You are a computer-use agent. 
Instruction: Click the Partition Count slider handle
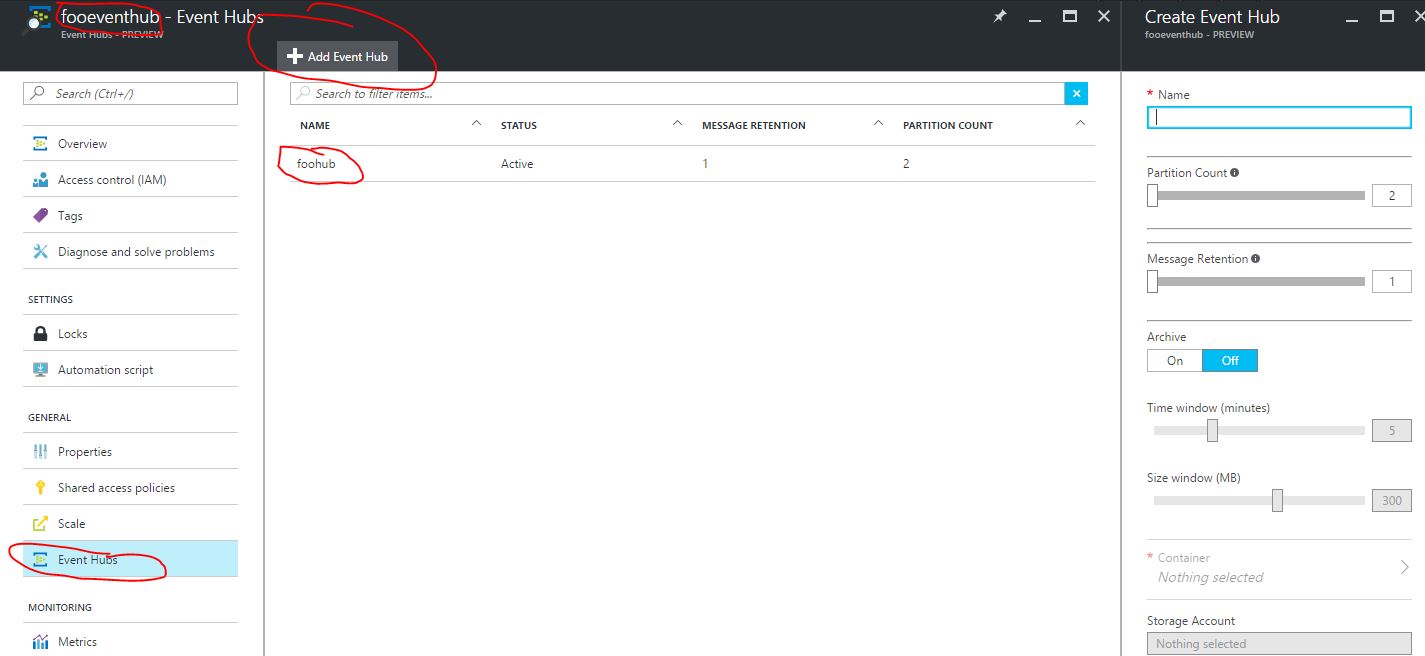pos(1153,196)
